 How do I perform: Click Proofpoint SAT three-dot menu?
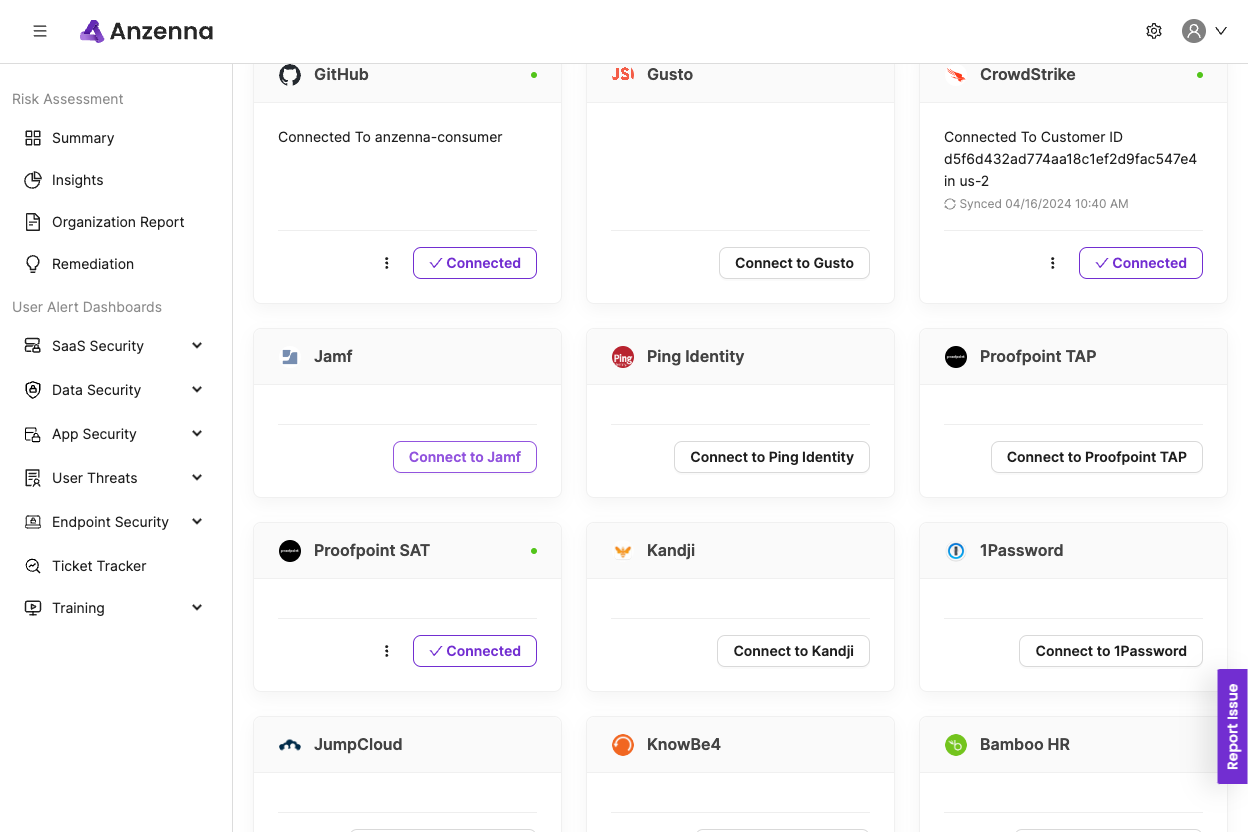(x=387, y=651)
